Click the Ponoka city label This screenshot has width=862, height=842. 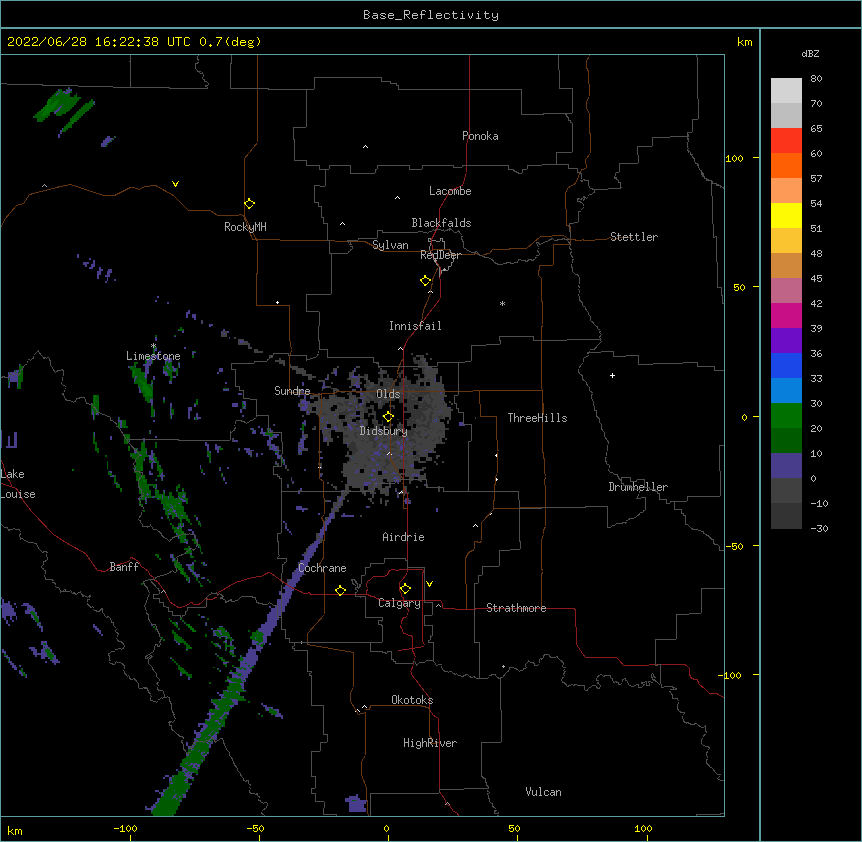click(x=480, y=136)
